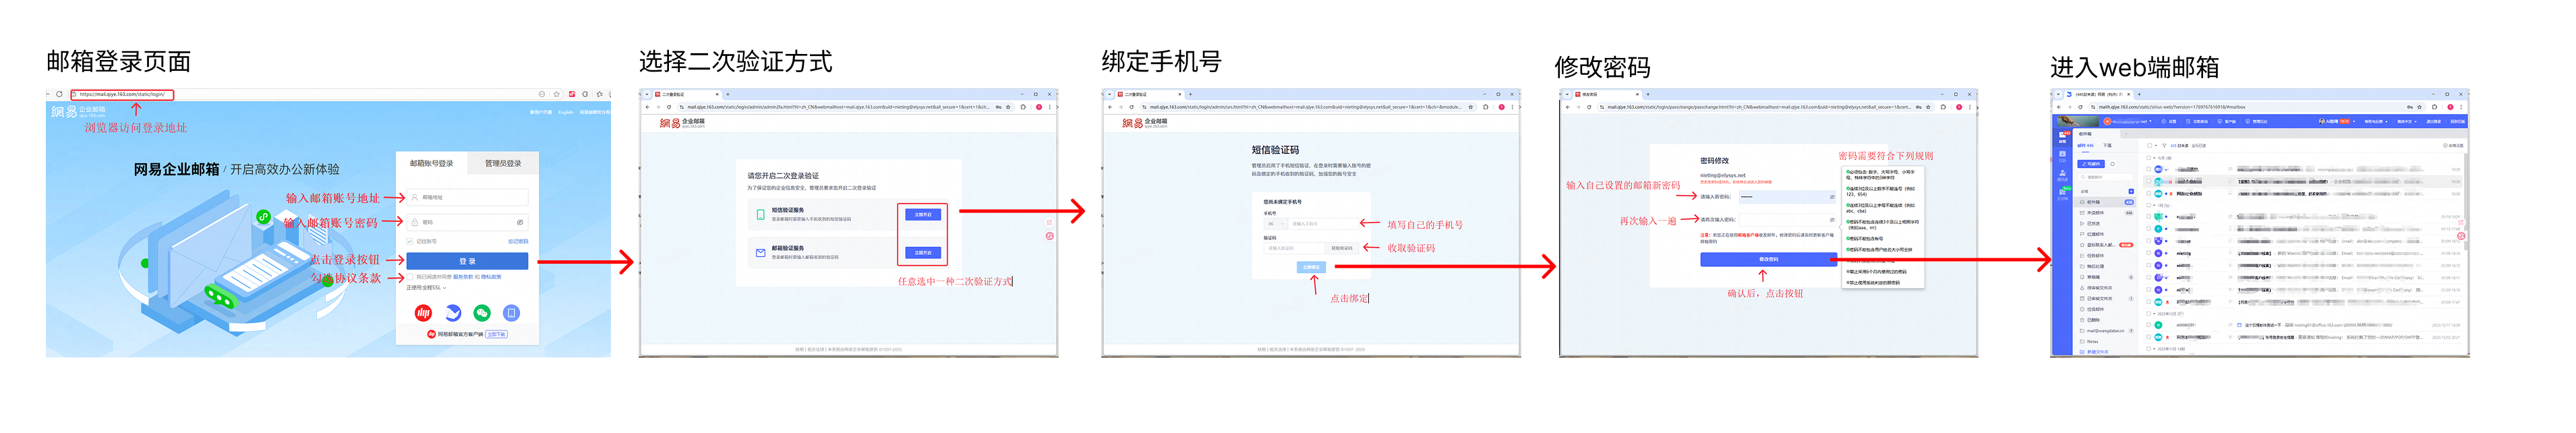Click the 邮箱验证服务 envelope icon
Image resolution: width=2576 pixels, height=433 pixels.
tap(761, 253)
